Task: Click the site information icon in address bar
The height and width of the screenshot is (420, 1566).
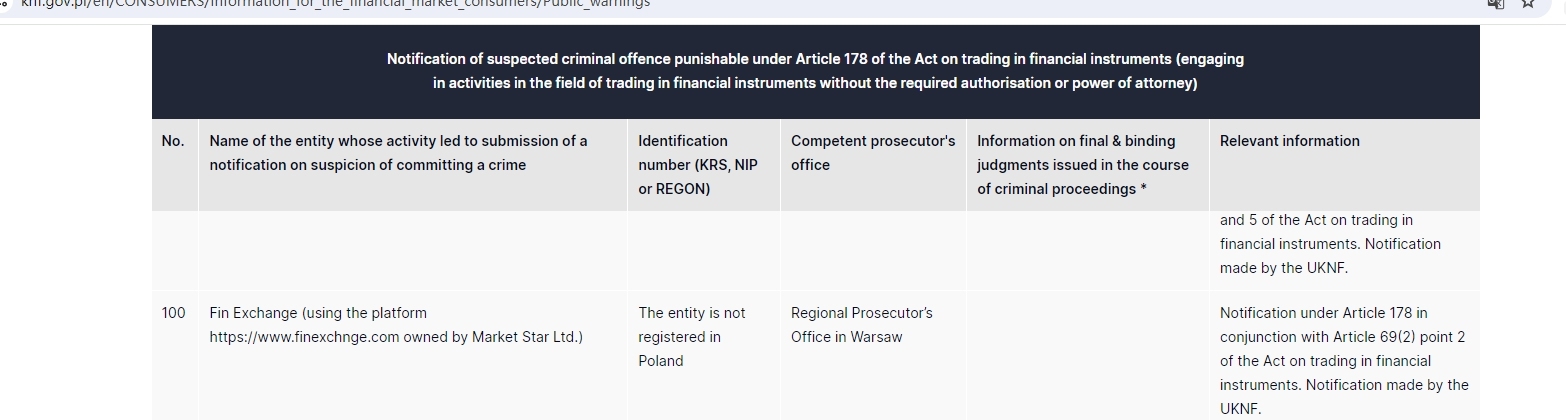Action: [5, 4]
